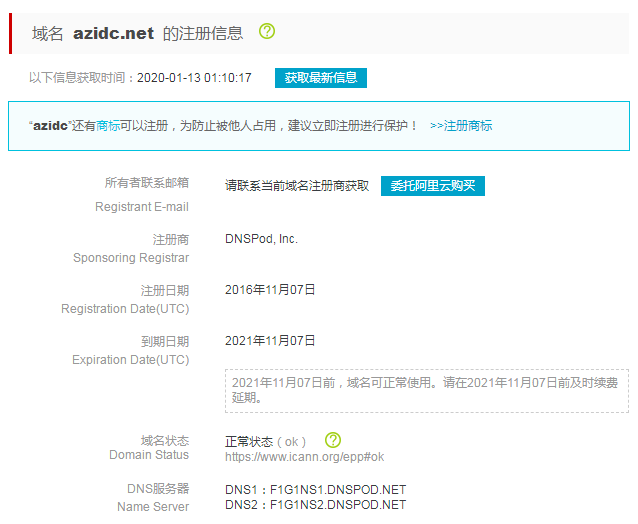Click the 正常状态 (ok) status text

click(266, 441)
